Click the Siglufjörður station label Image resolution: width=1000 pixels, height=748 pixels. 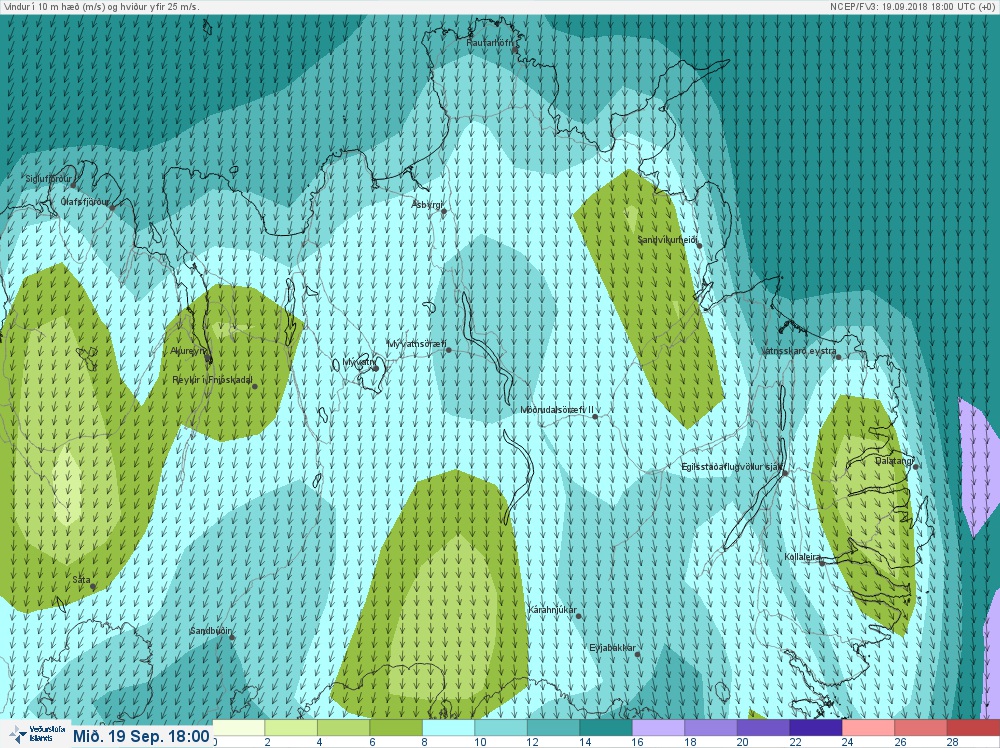[48, 179]
